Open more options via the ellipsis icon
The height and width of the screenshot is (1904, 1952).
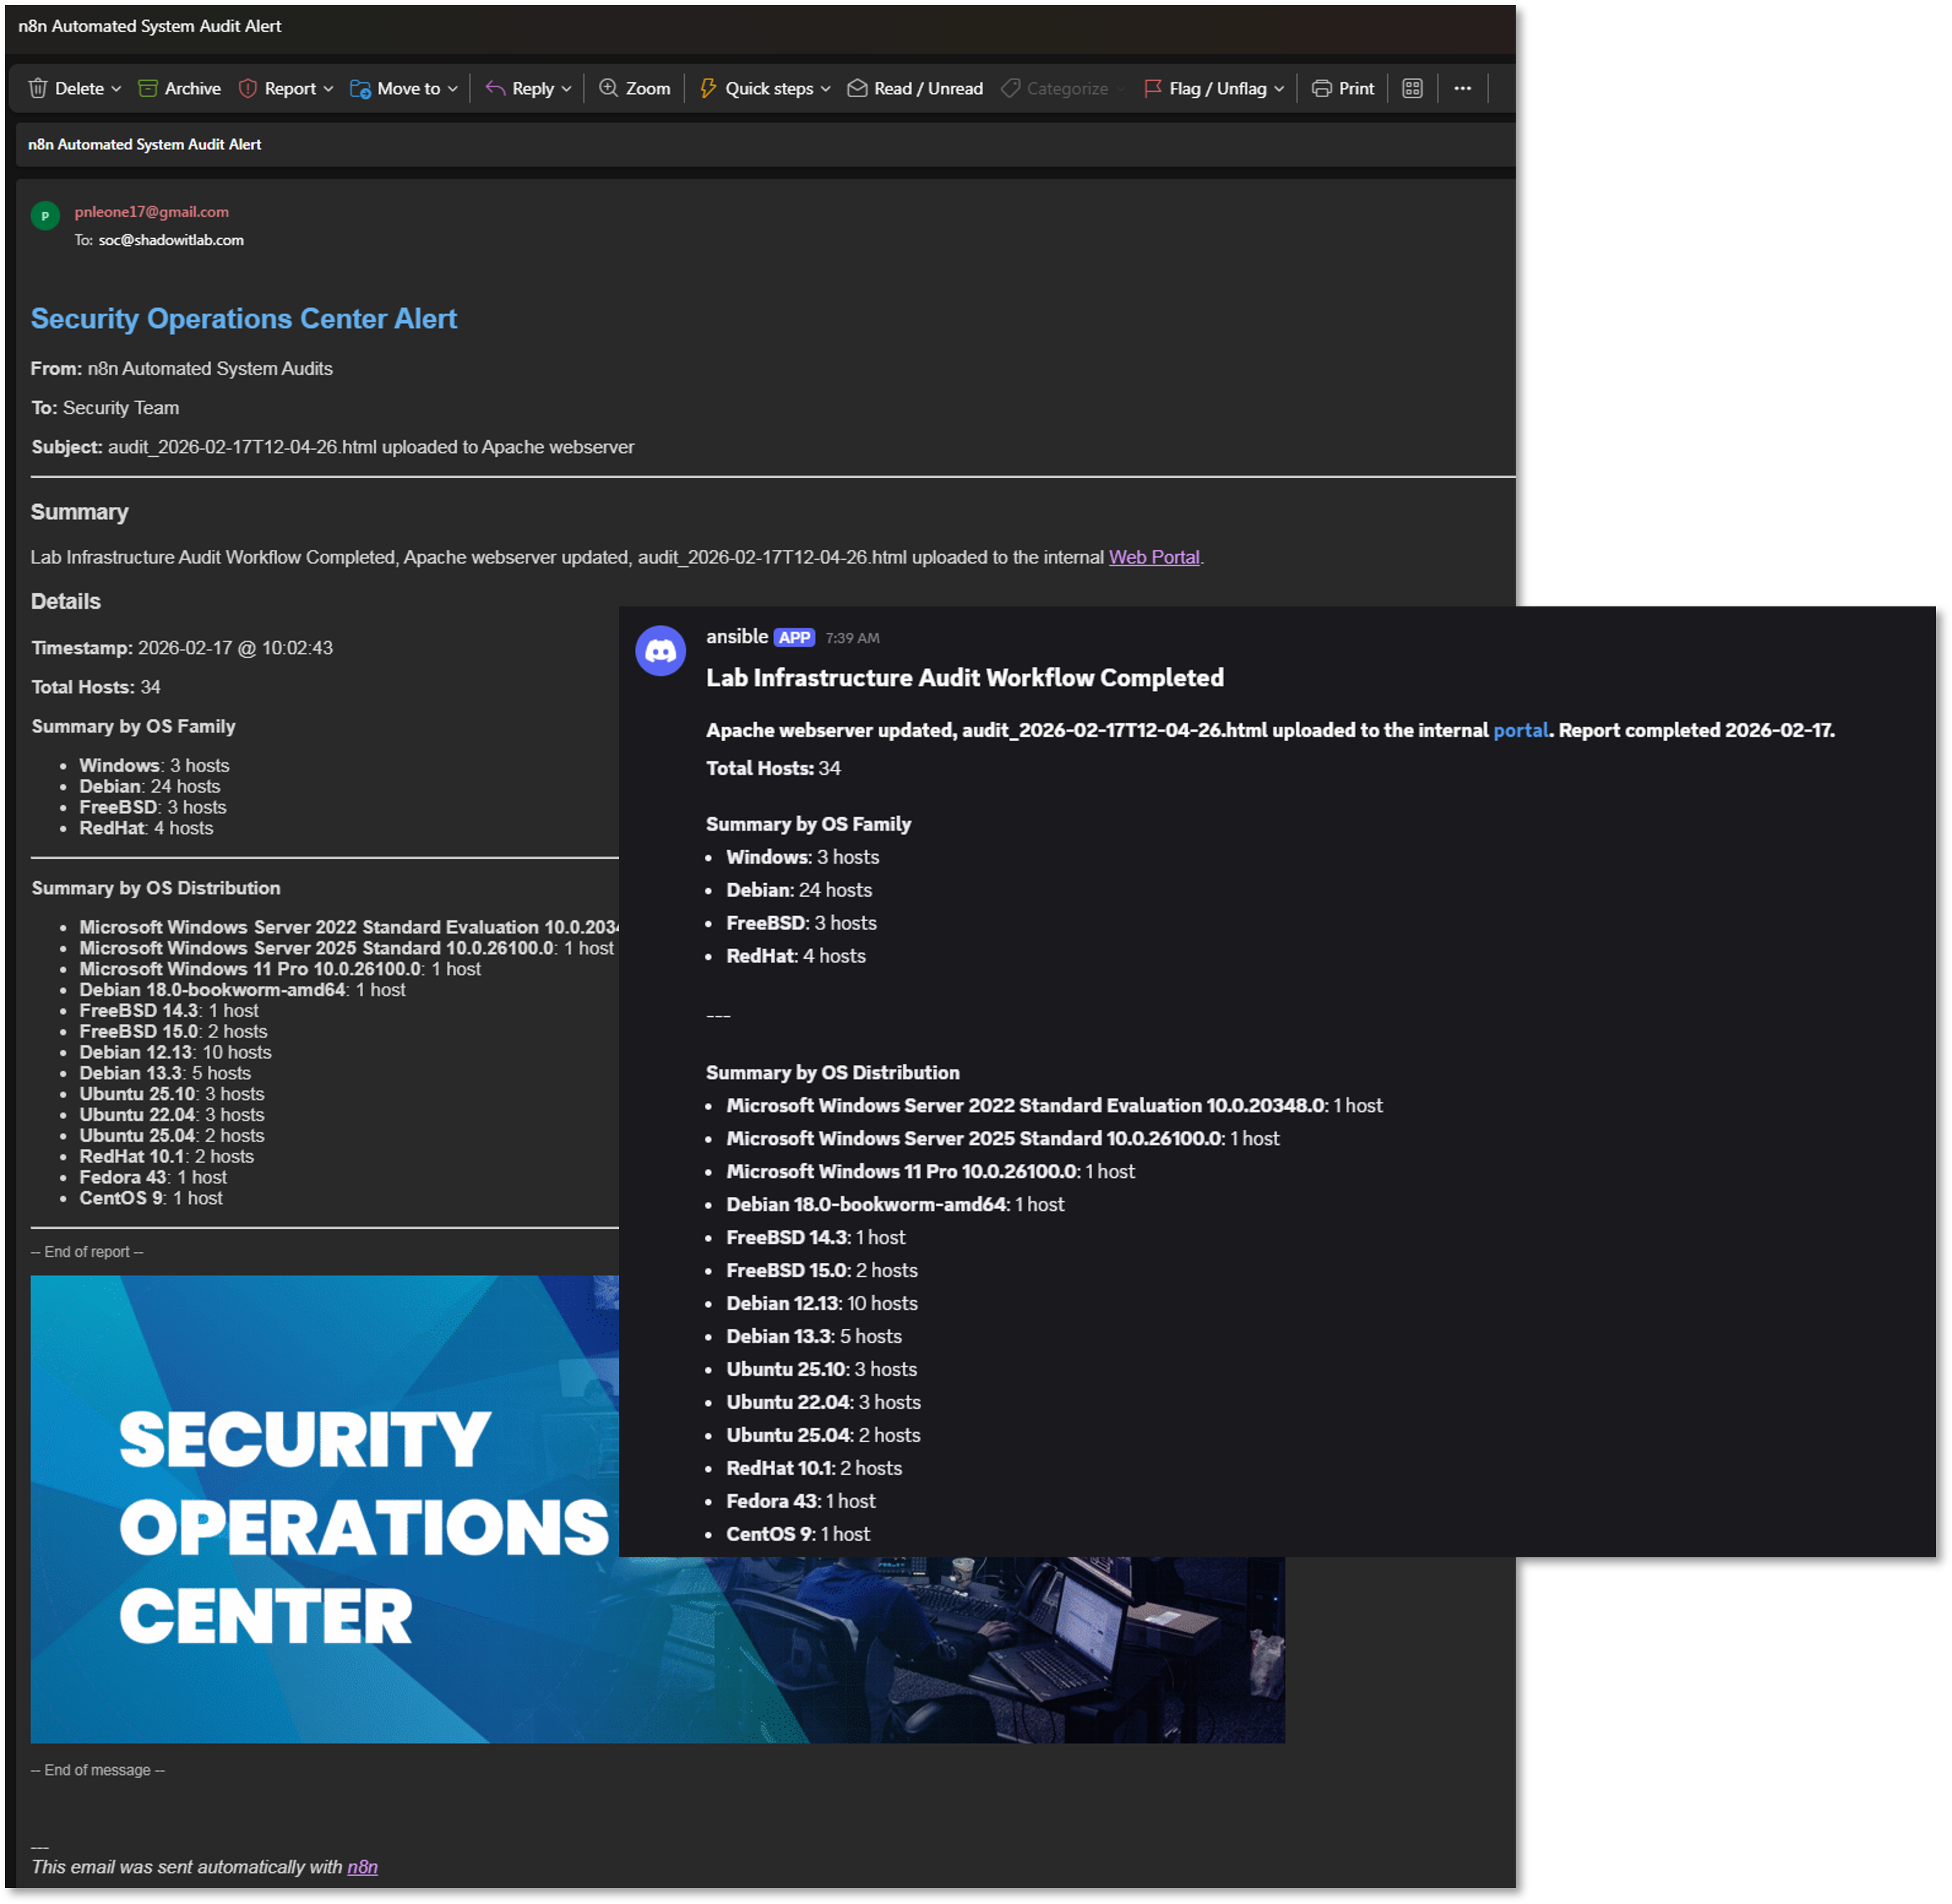pyautogui.click(x=1462, y=88)
